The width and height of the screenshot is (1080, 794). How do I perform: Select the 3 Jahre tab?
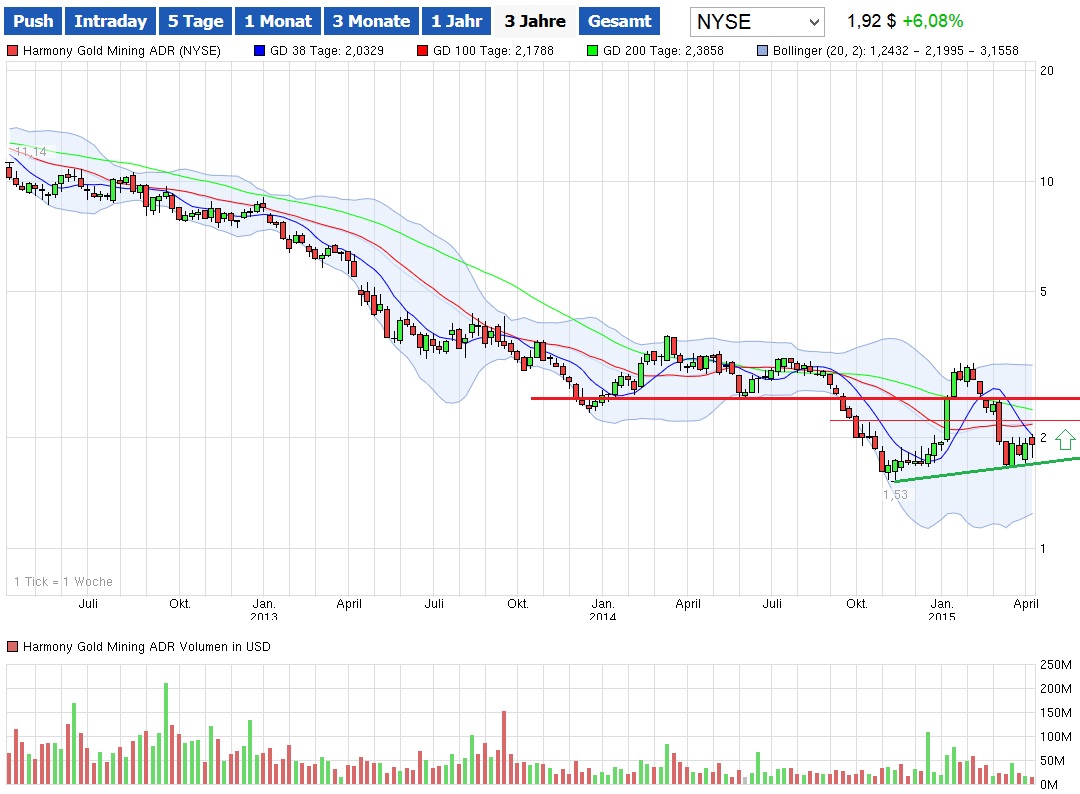pyautogui.click(x=534, y=21)
